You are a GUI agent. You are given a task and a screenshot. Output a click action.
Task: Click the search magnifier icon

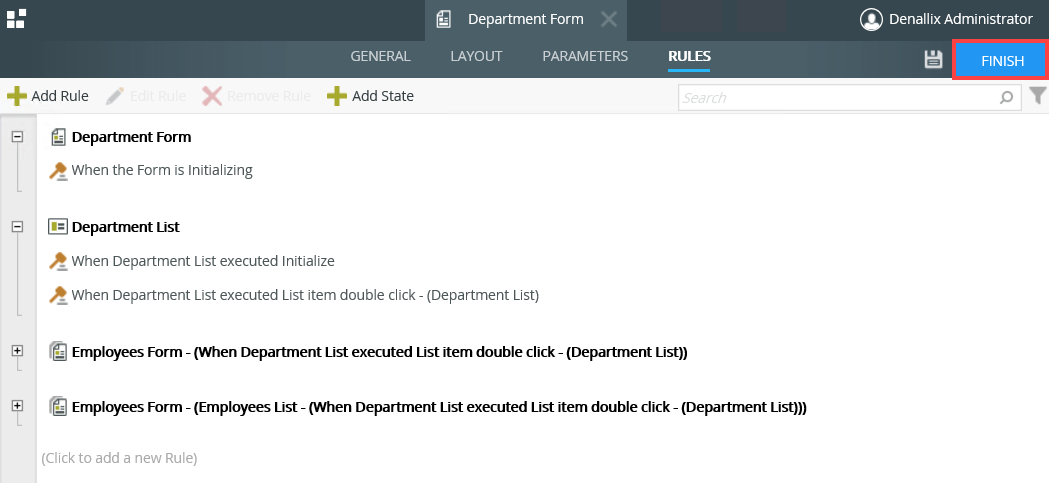(x=1006, y=98)
